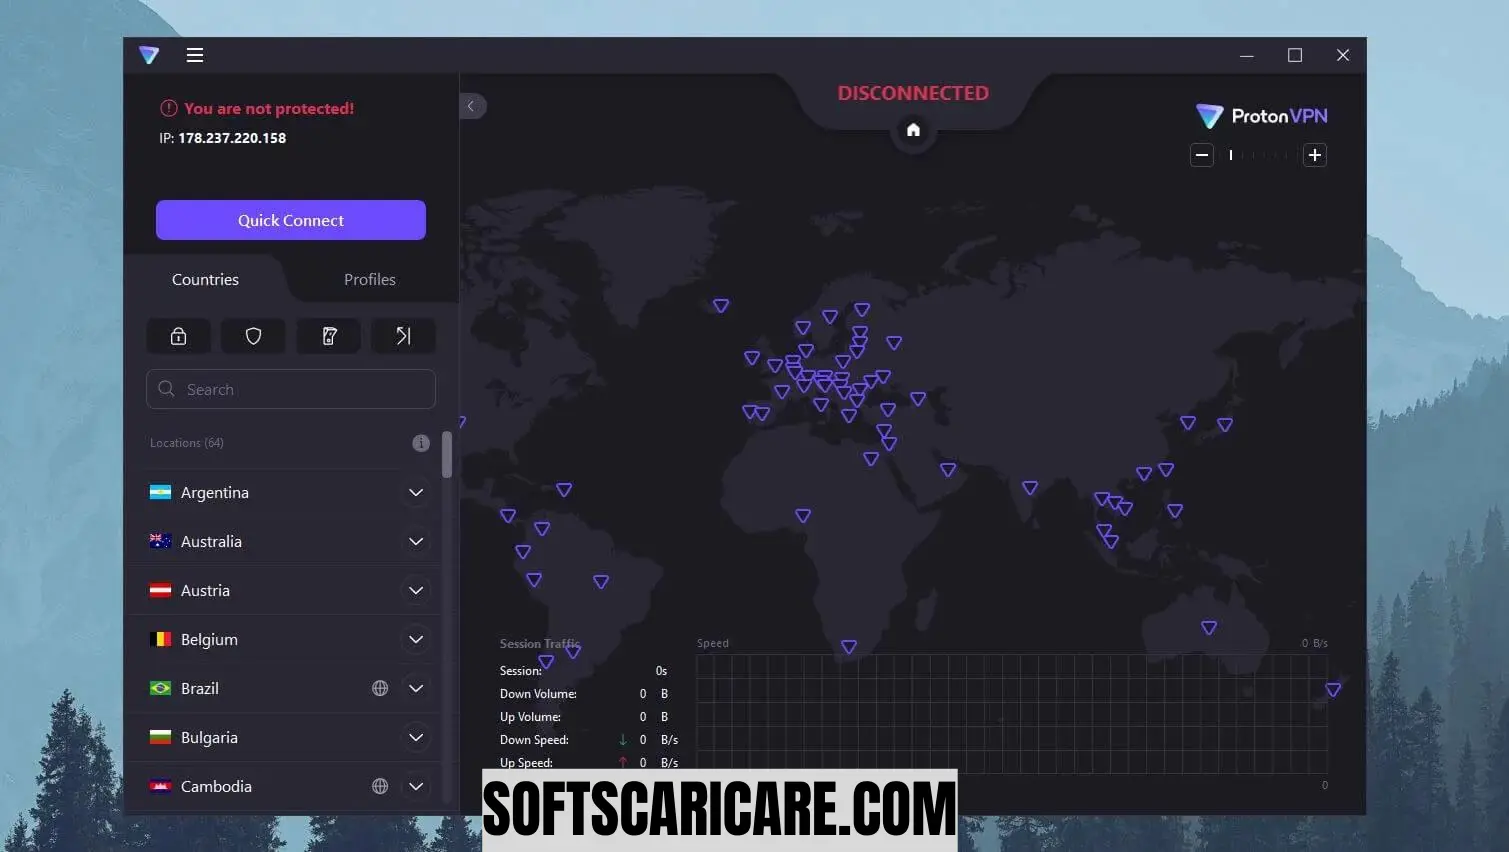Click the India server marker on map
The image size is (1509, 852).
tap(1030, 488)
